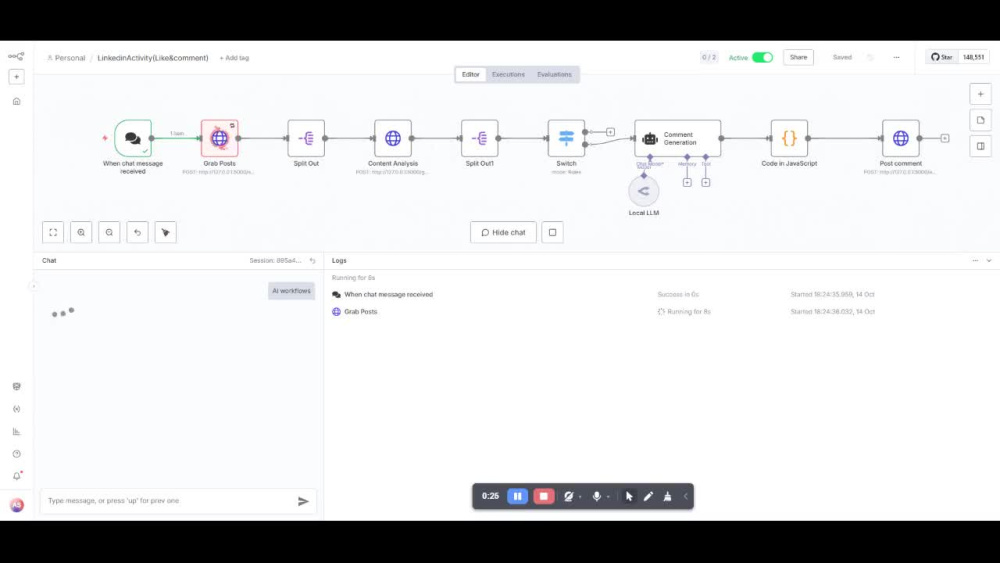Image resolution: width=1000 pixels, height=563 pixels.
Task: Click Add tag link
Action: pos(234,58)
